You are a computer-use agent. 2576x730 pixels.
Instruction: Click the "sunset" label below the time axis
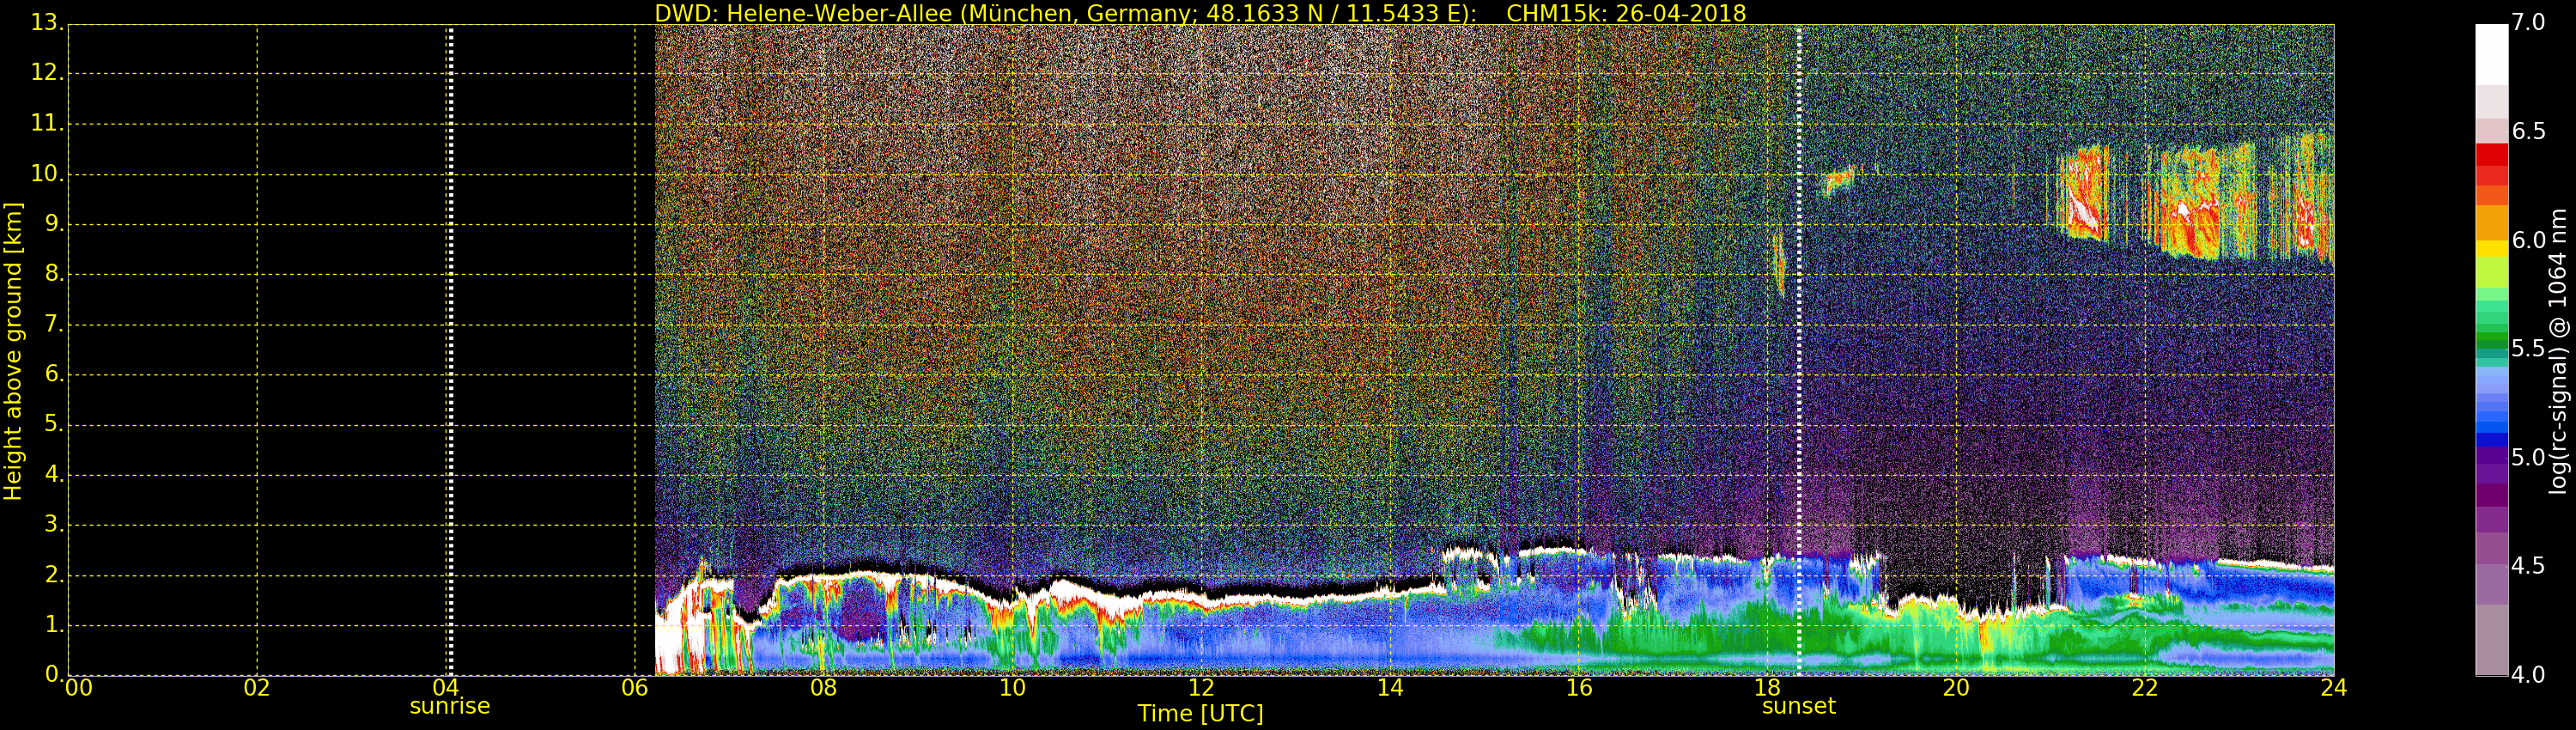1798,706
